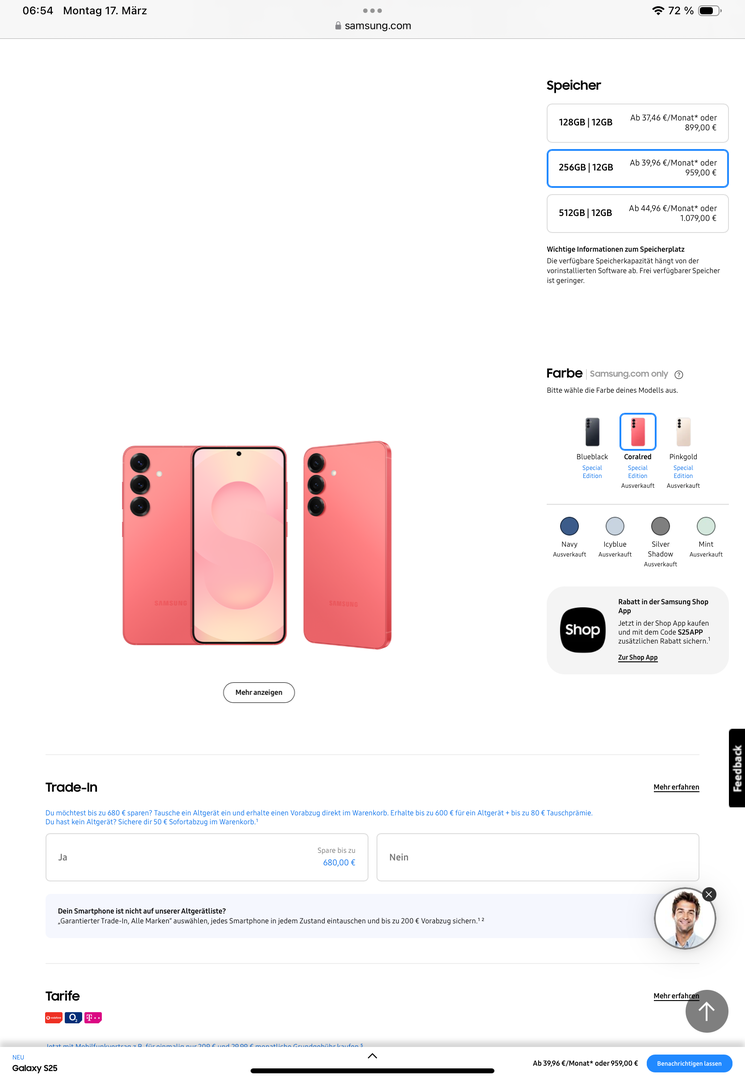Viewport: 745px width, 1080px height.
Task: Close the chat assistant avatar bubble
Action: click(x=709, y=894)
